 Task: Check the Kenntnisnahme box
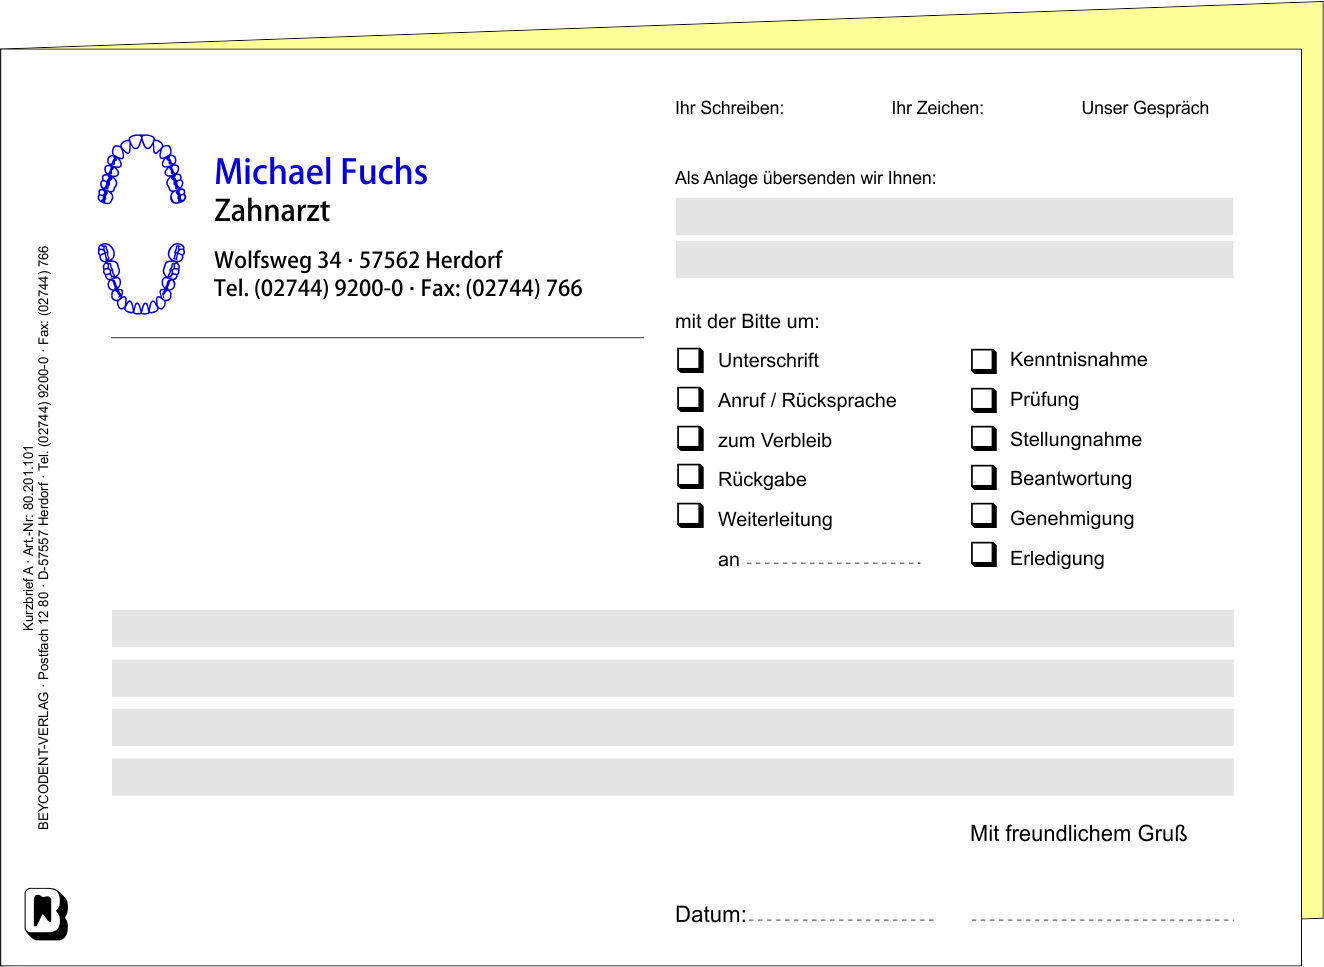(984, 360)
